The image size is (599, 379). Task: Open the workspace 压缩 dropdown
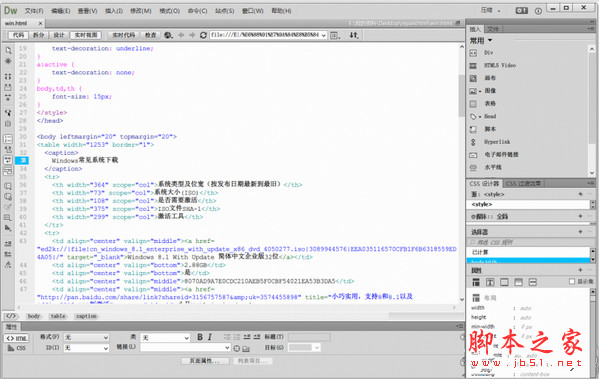491,11
